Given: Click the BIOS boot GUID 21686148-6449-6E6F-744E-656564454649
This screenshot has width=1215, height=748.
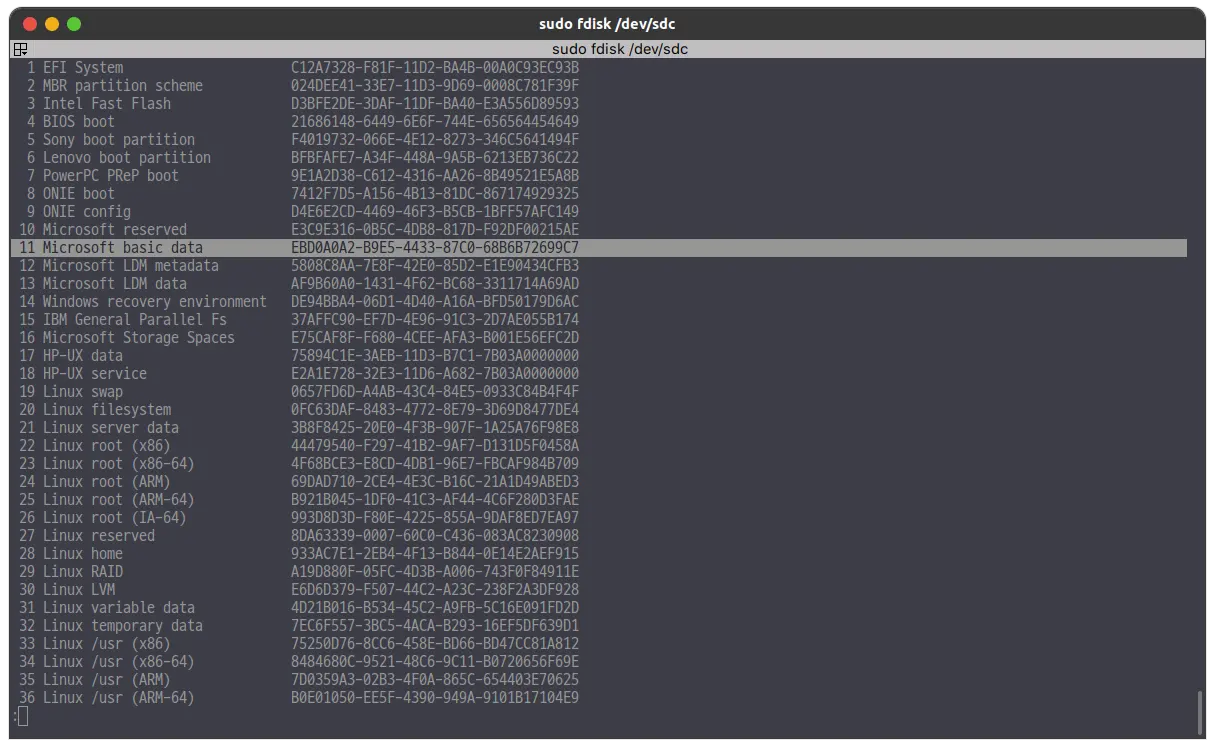Looking at the screenshot, I should (x=435, y=122).
